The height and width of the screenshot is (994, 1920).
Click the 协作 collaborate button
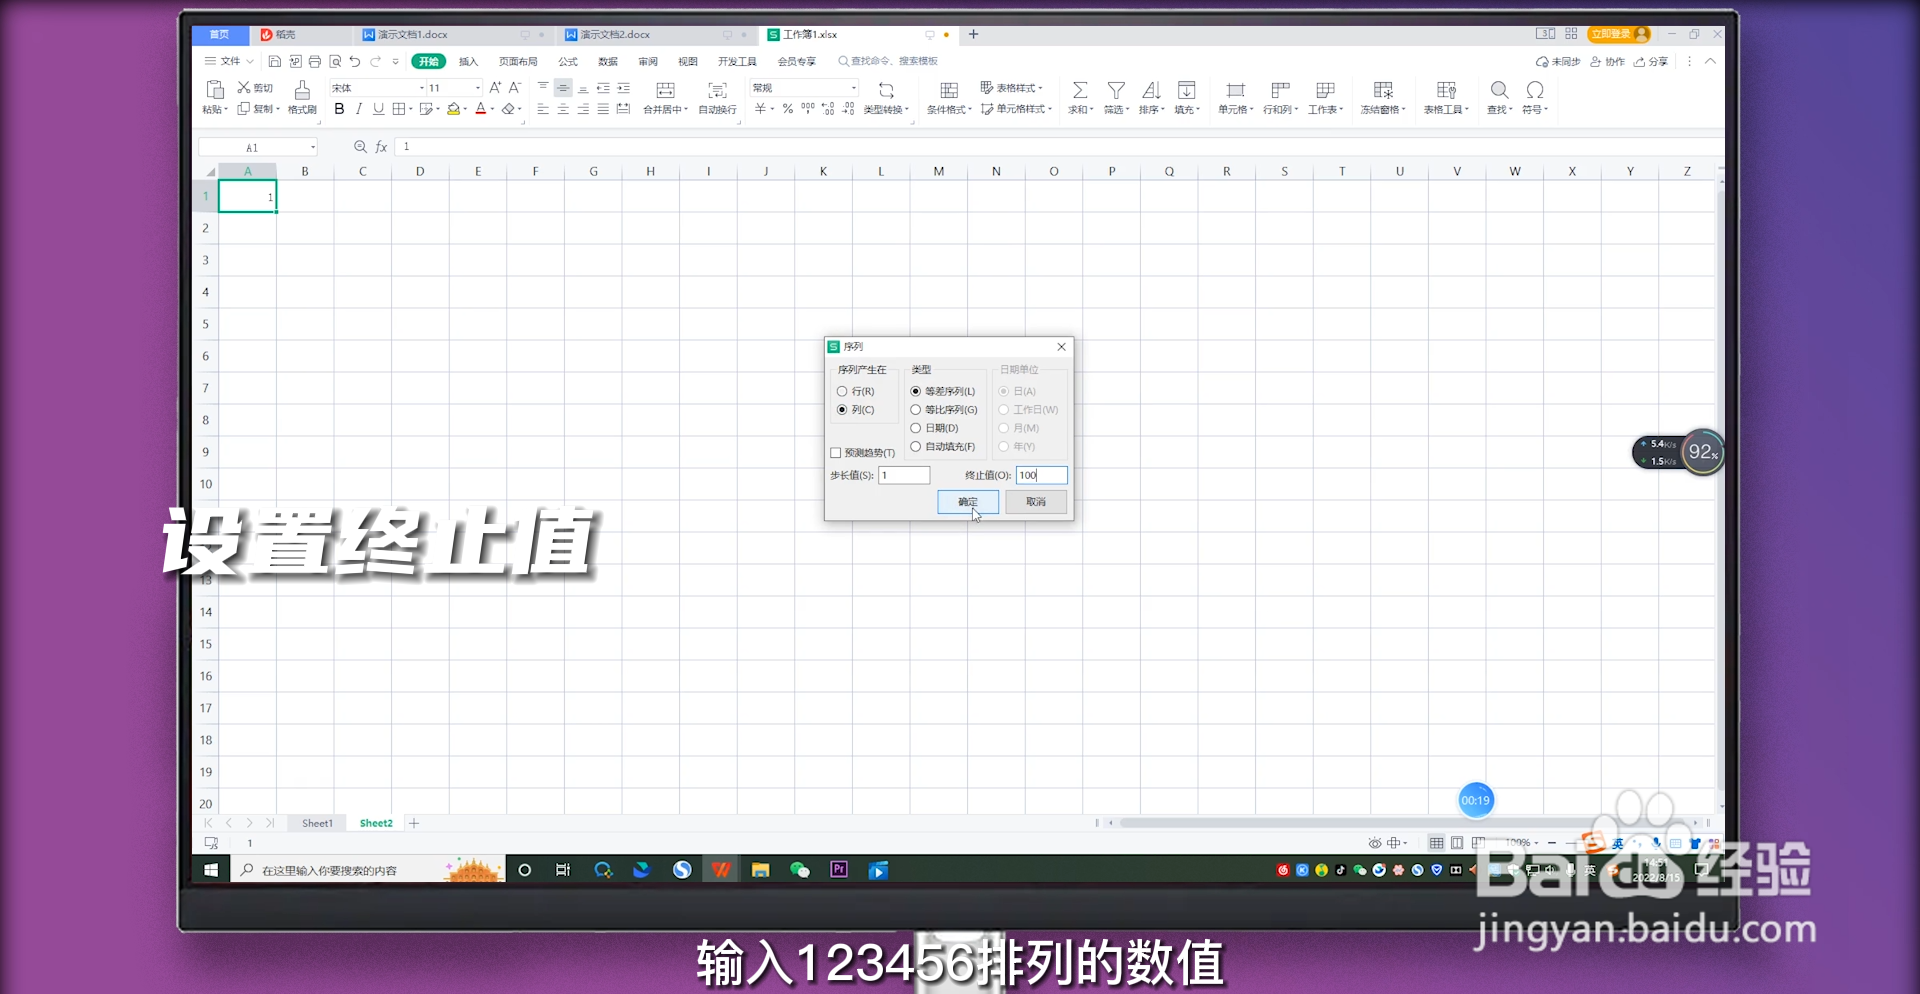pyautogui.click(x=1608, y=61)
